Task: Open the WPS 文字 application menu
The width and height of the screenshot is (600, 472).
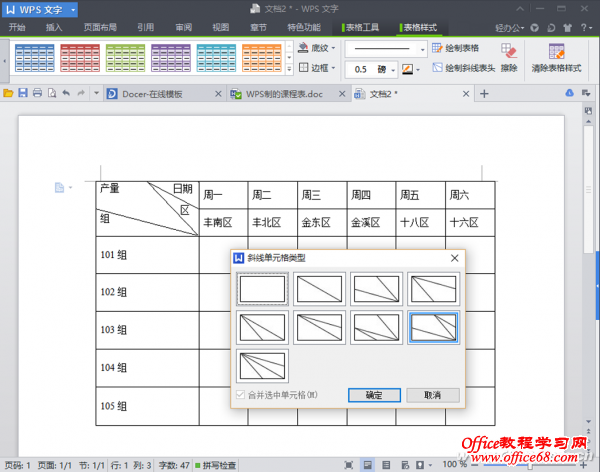Action: tap(40, 10)
